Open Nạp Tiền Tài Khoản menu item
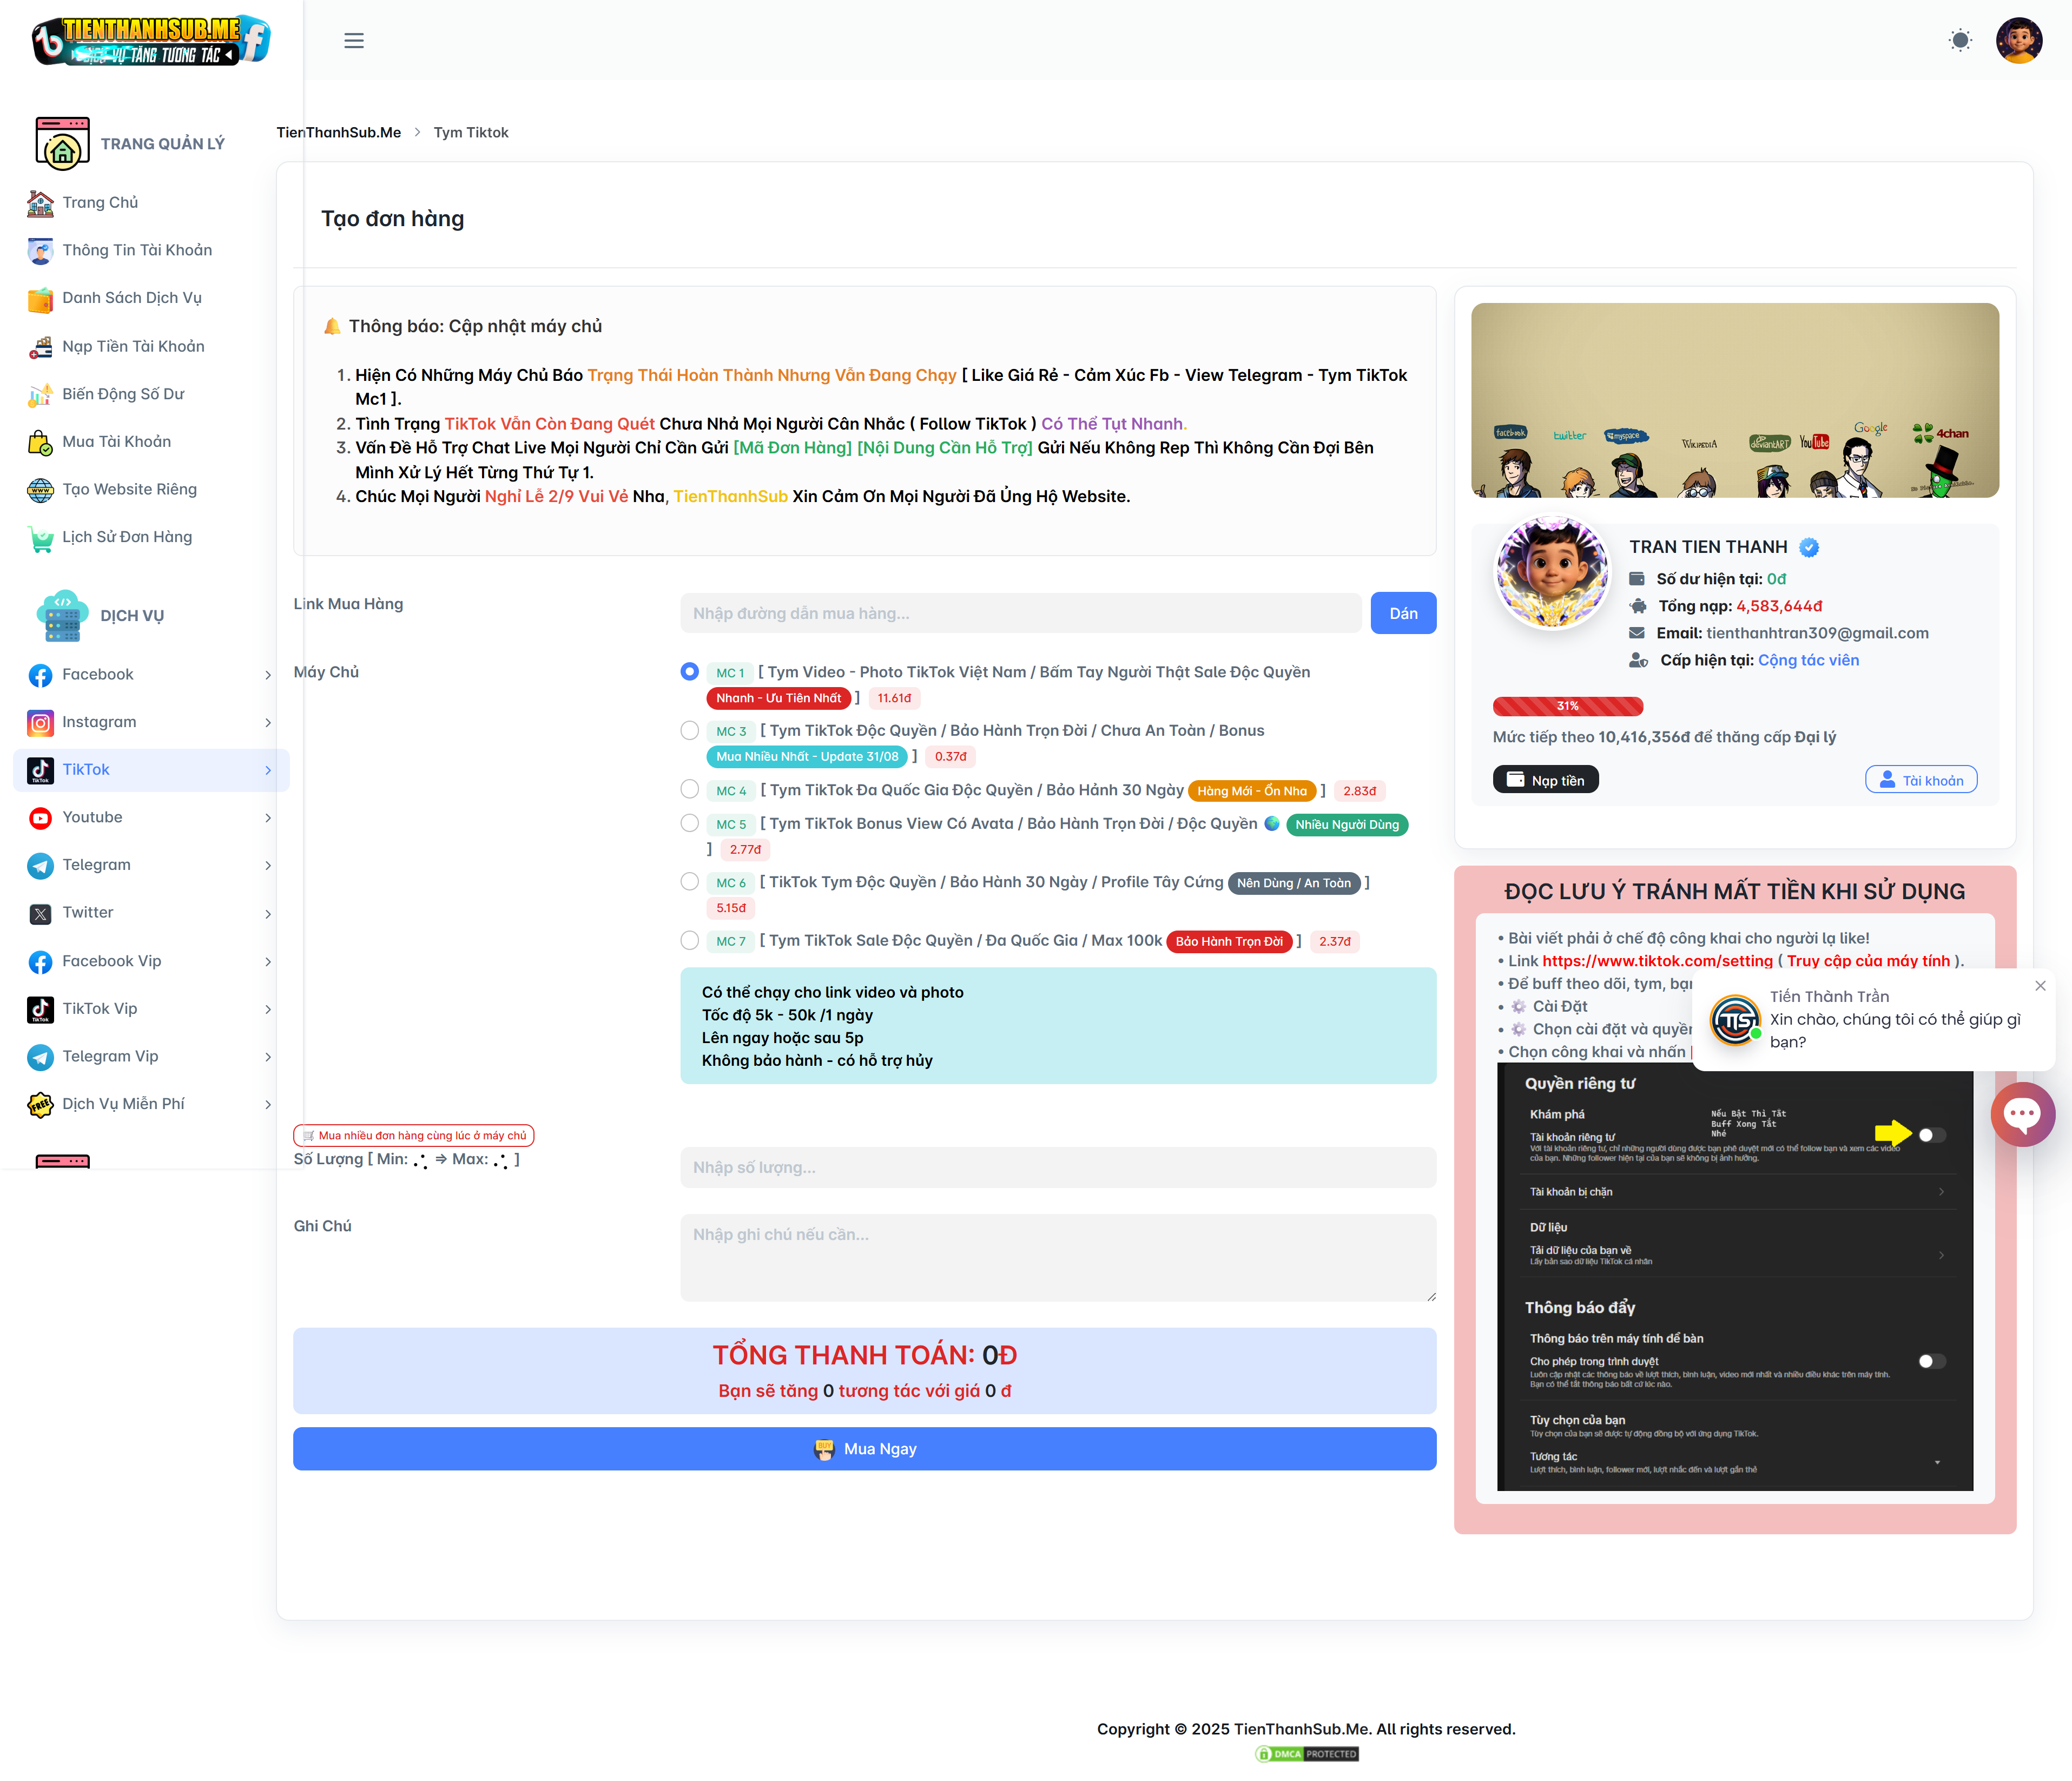The width and height of the screenshot is (2072, 1781). (133, 346)
